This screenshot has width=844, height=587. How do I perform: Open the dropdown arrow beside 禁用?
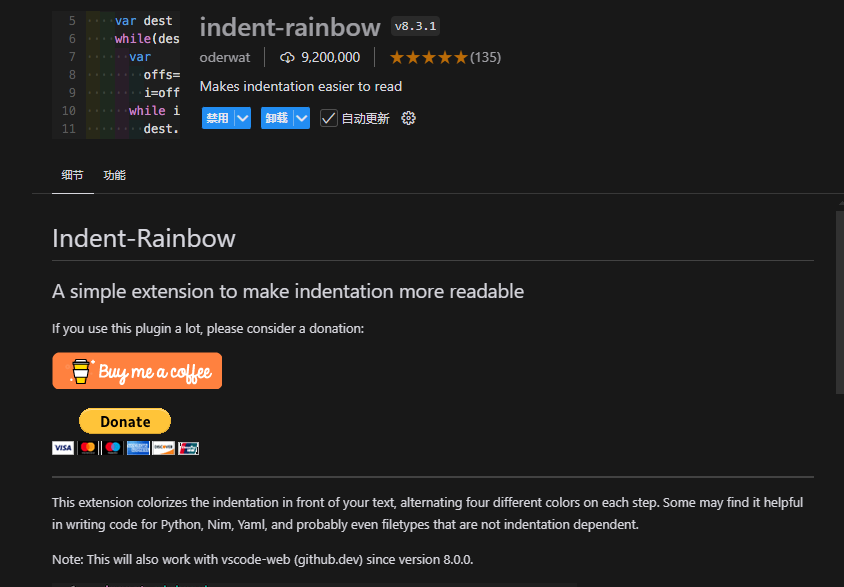(x=243, y=118)
